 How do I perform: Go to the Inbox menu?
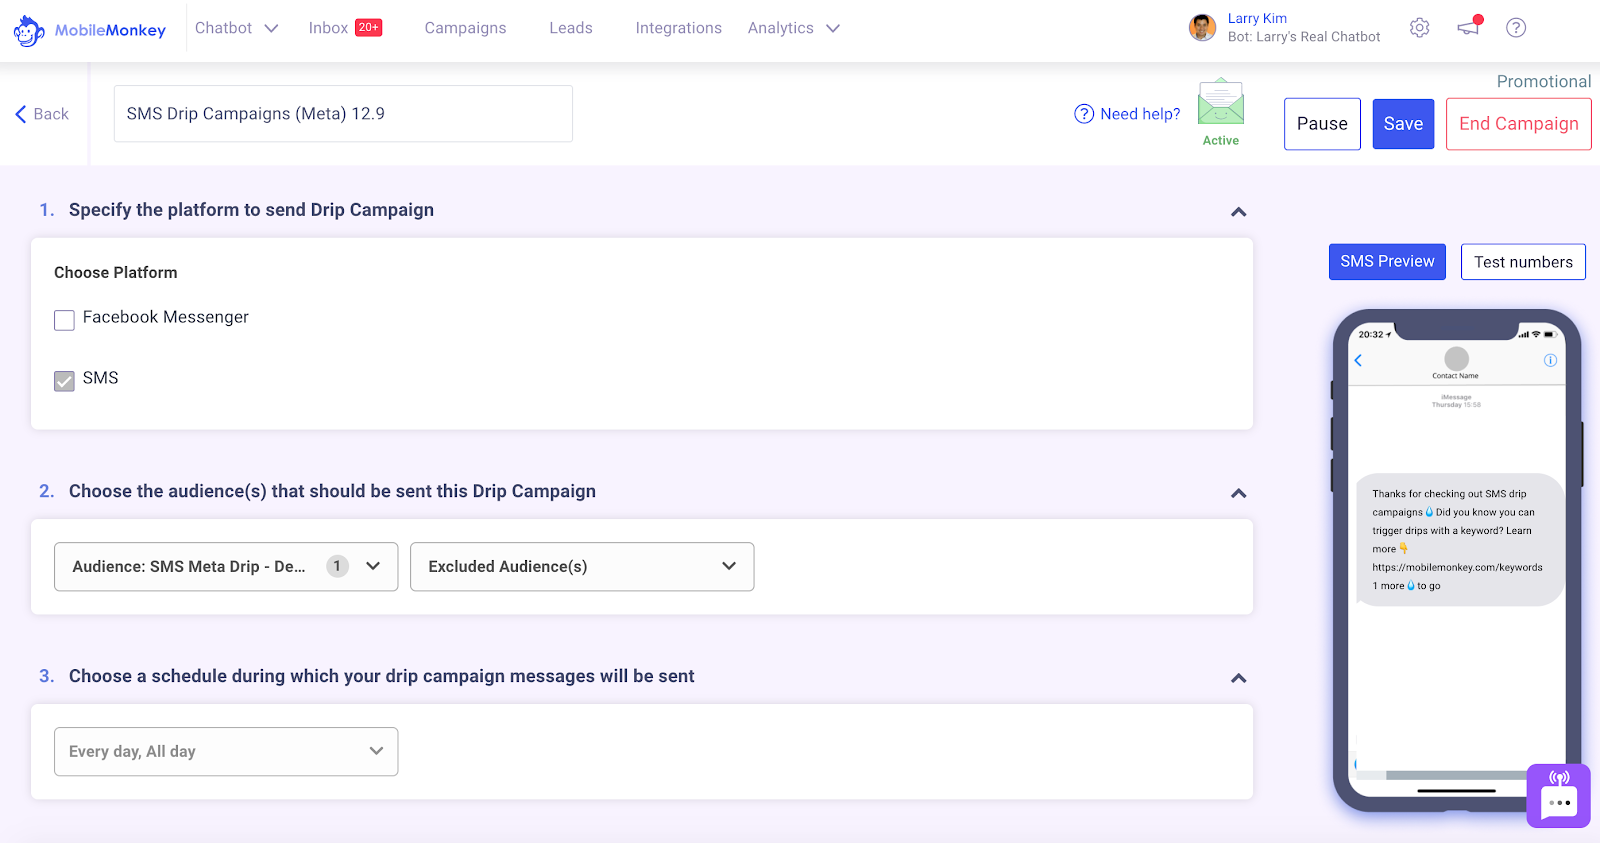click(328, 28)
